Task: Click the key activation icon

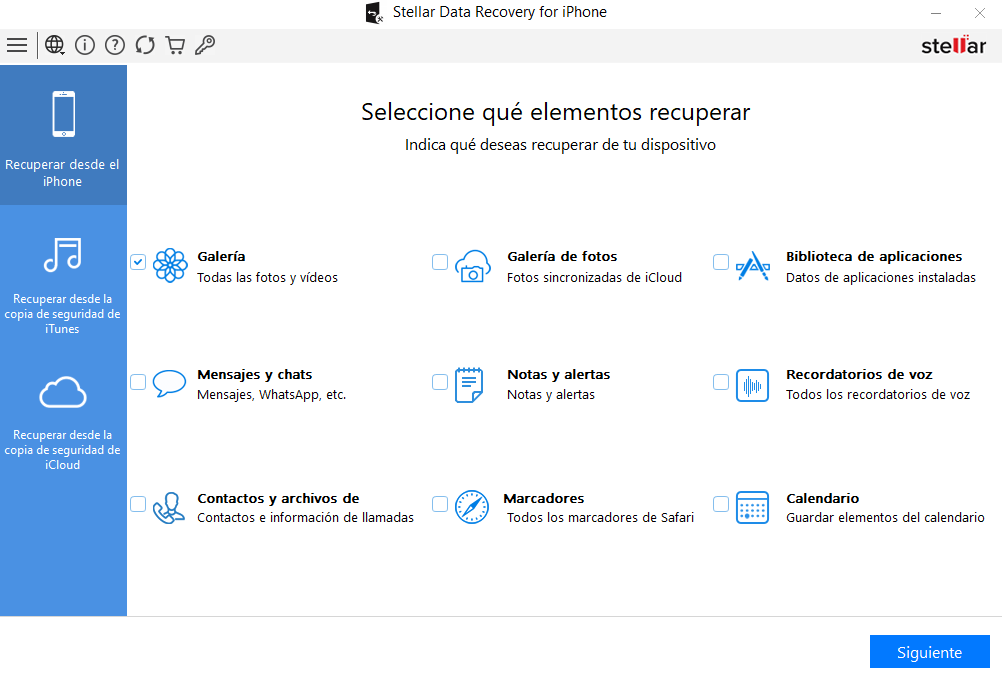Action: point(205,45)
